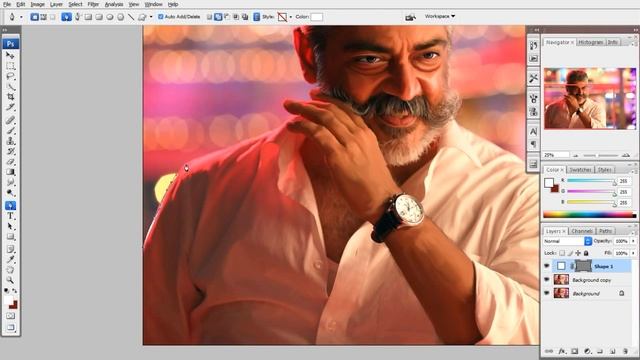Click the Create new layer icon
Viewport: 640px width, 360px height.
click(x=613, y=351)
